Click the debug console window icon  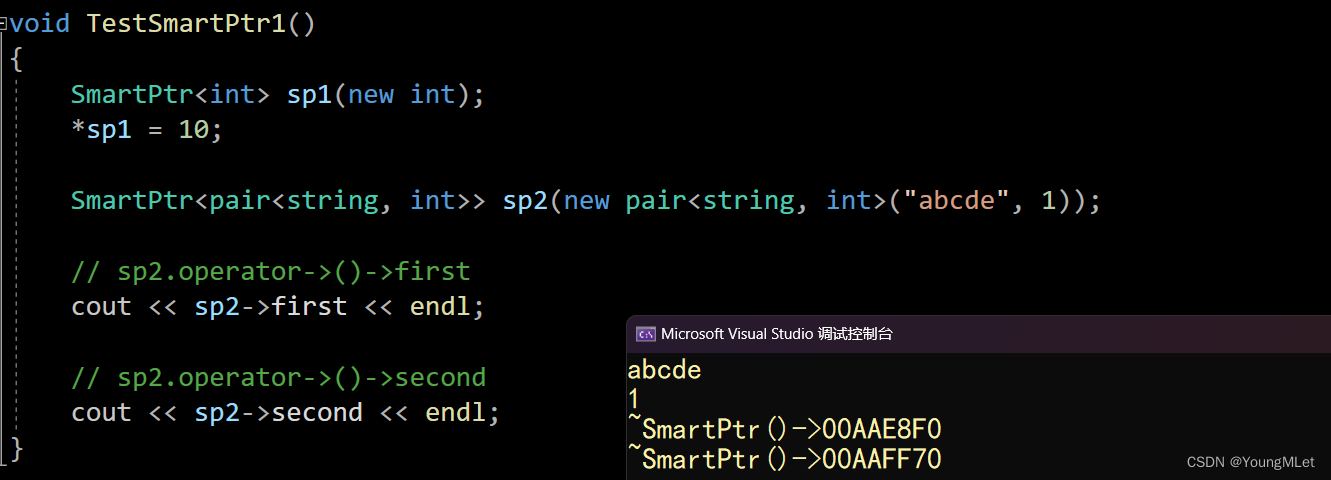click(646, 334)
